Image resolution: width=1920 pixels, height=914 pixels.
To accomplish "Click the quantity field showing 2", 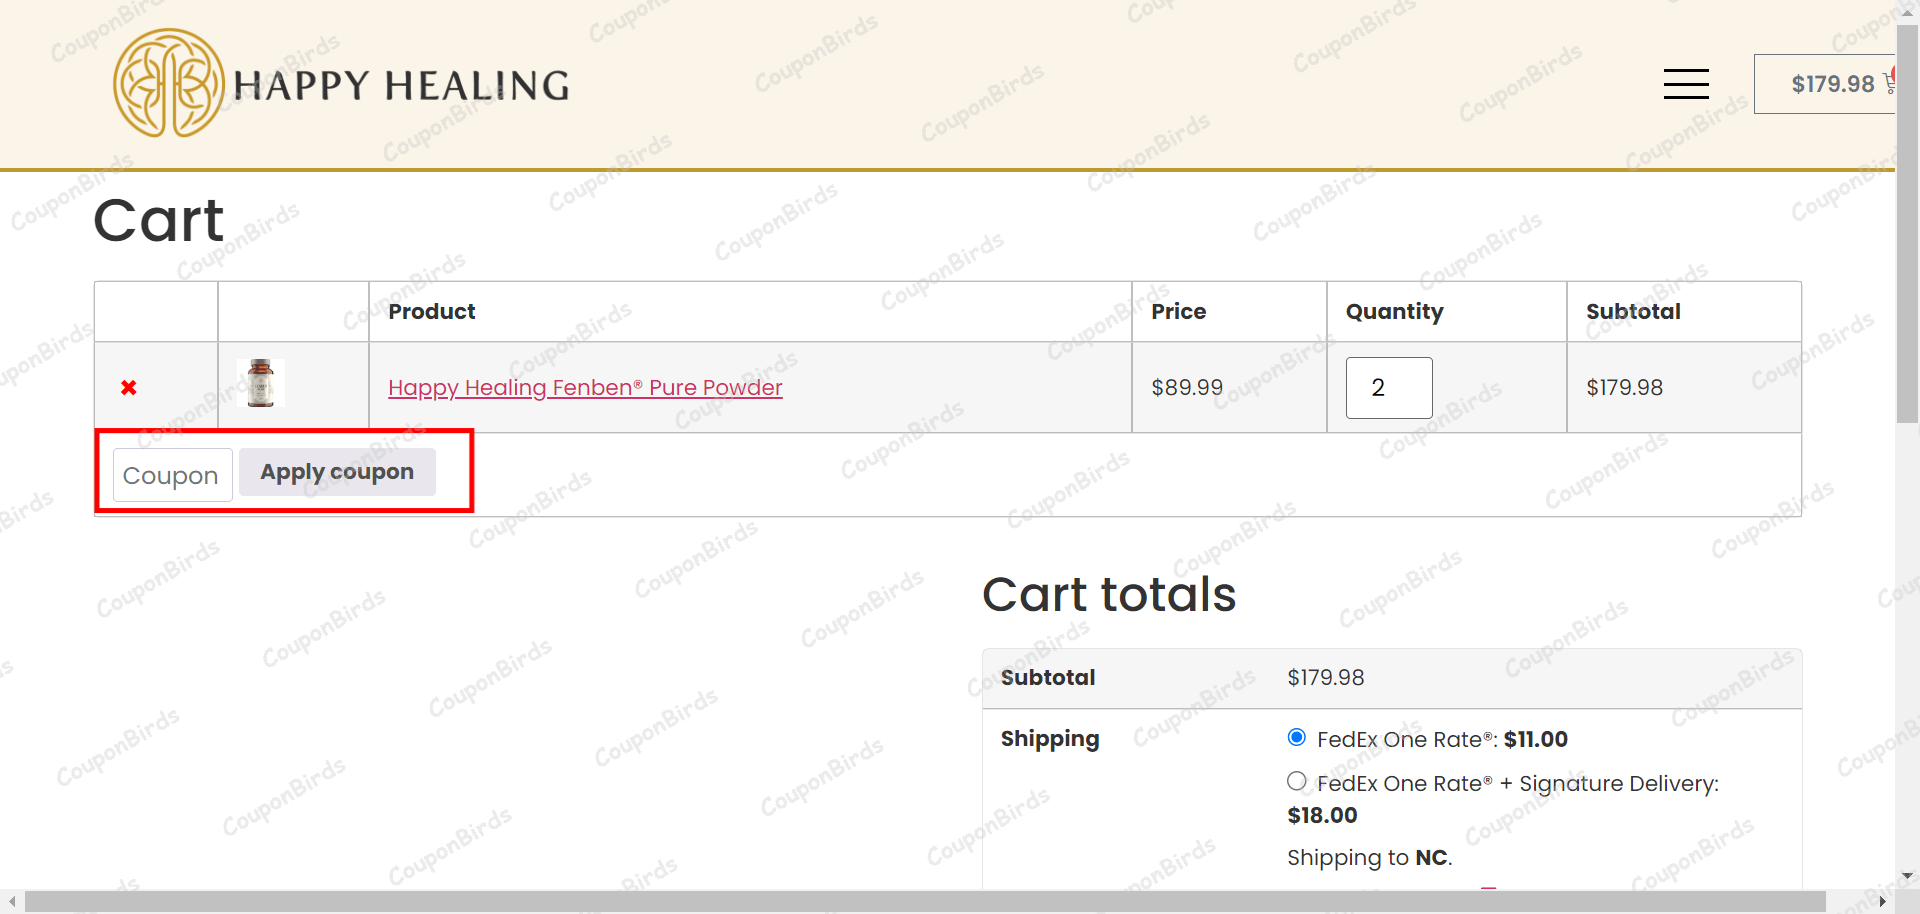I will pyautogui.click(x=1389, y=388).
